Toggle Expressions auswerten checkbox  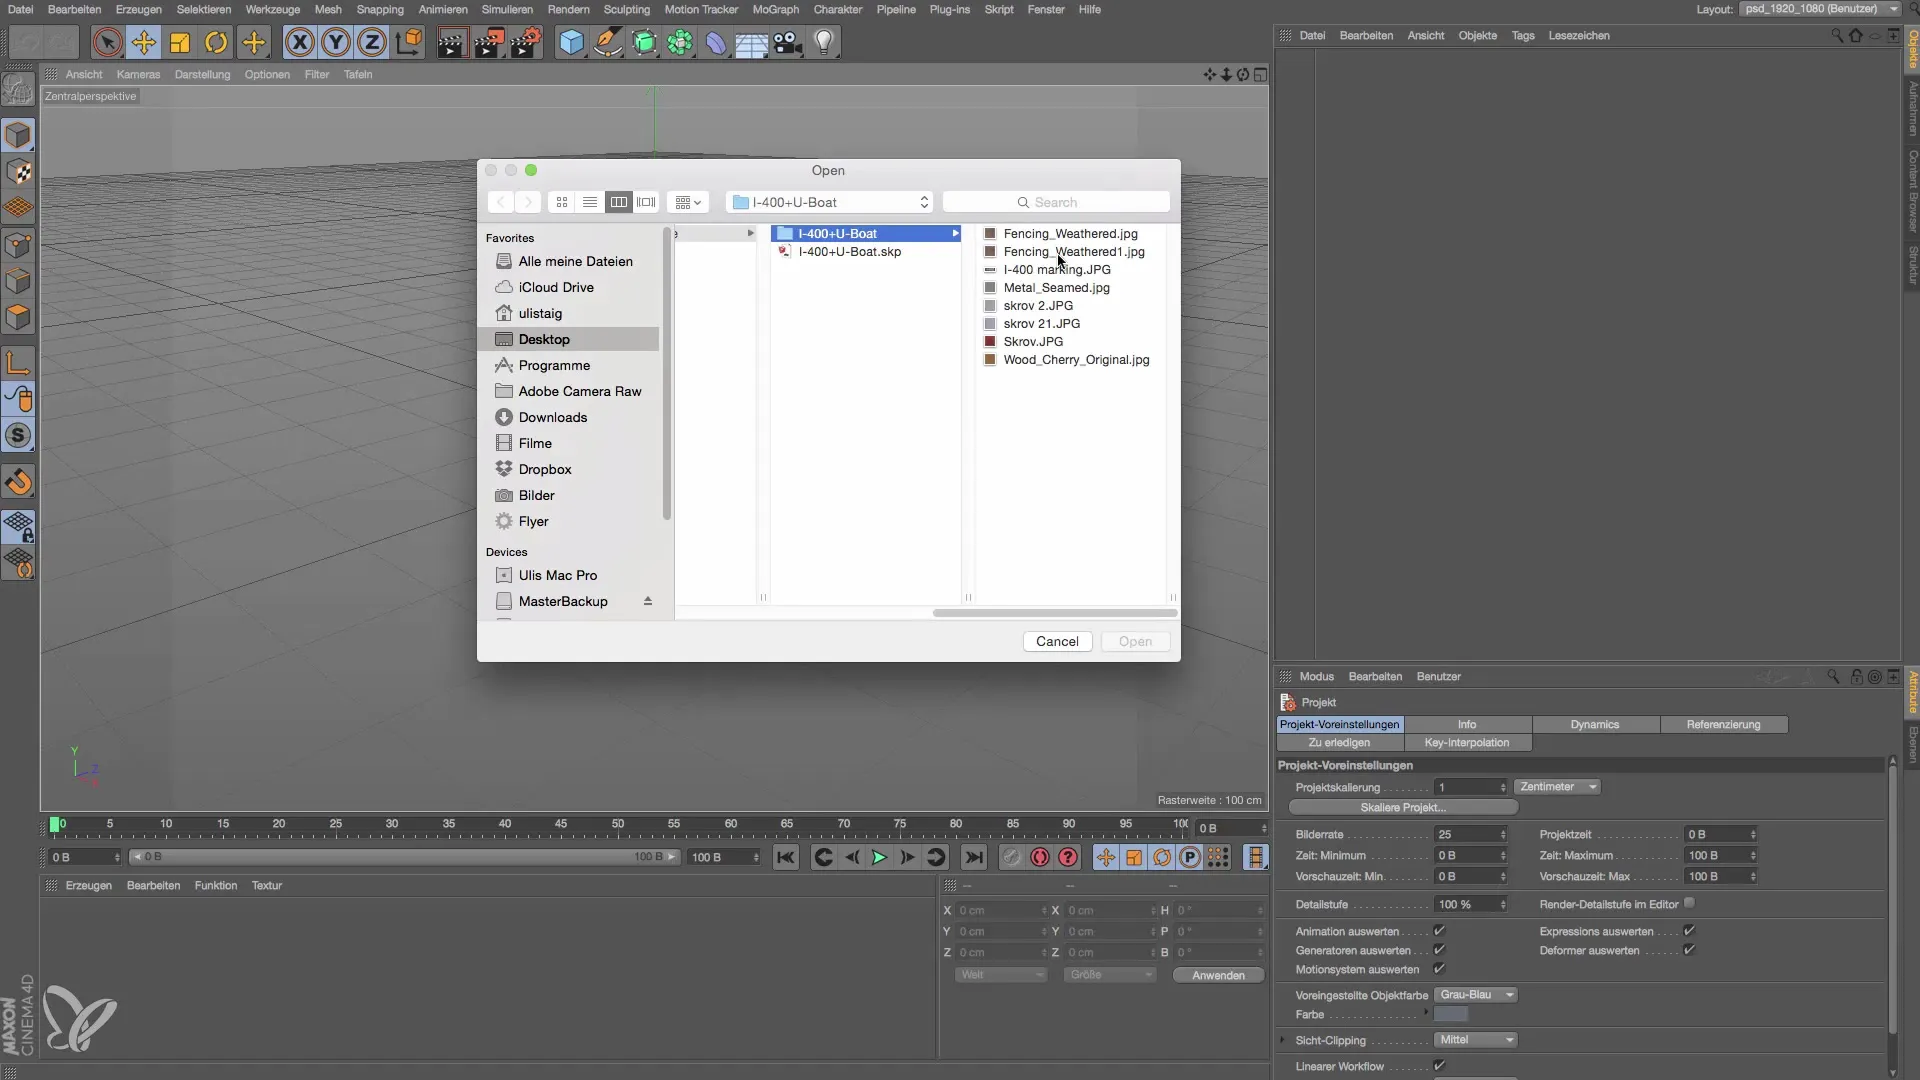[1689, 931]
